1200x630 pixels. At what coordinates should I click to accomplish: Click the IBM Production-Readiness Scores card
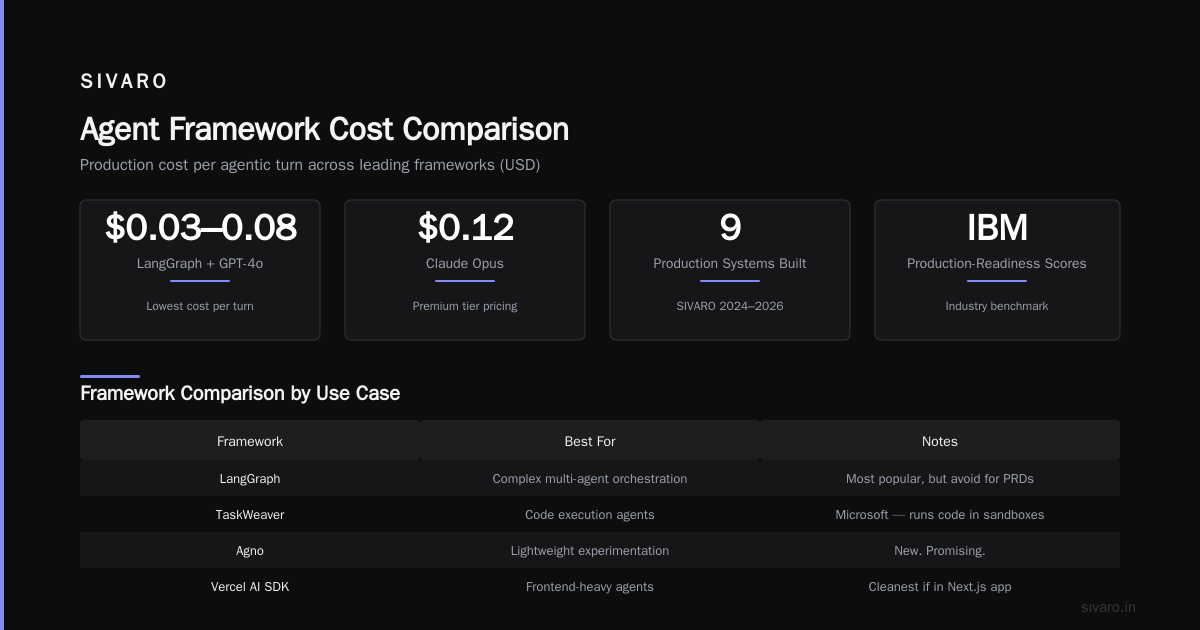[x=997, y=270]
